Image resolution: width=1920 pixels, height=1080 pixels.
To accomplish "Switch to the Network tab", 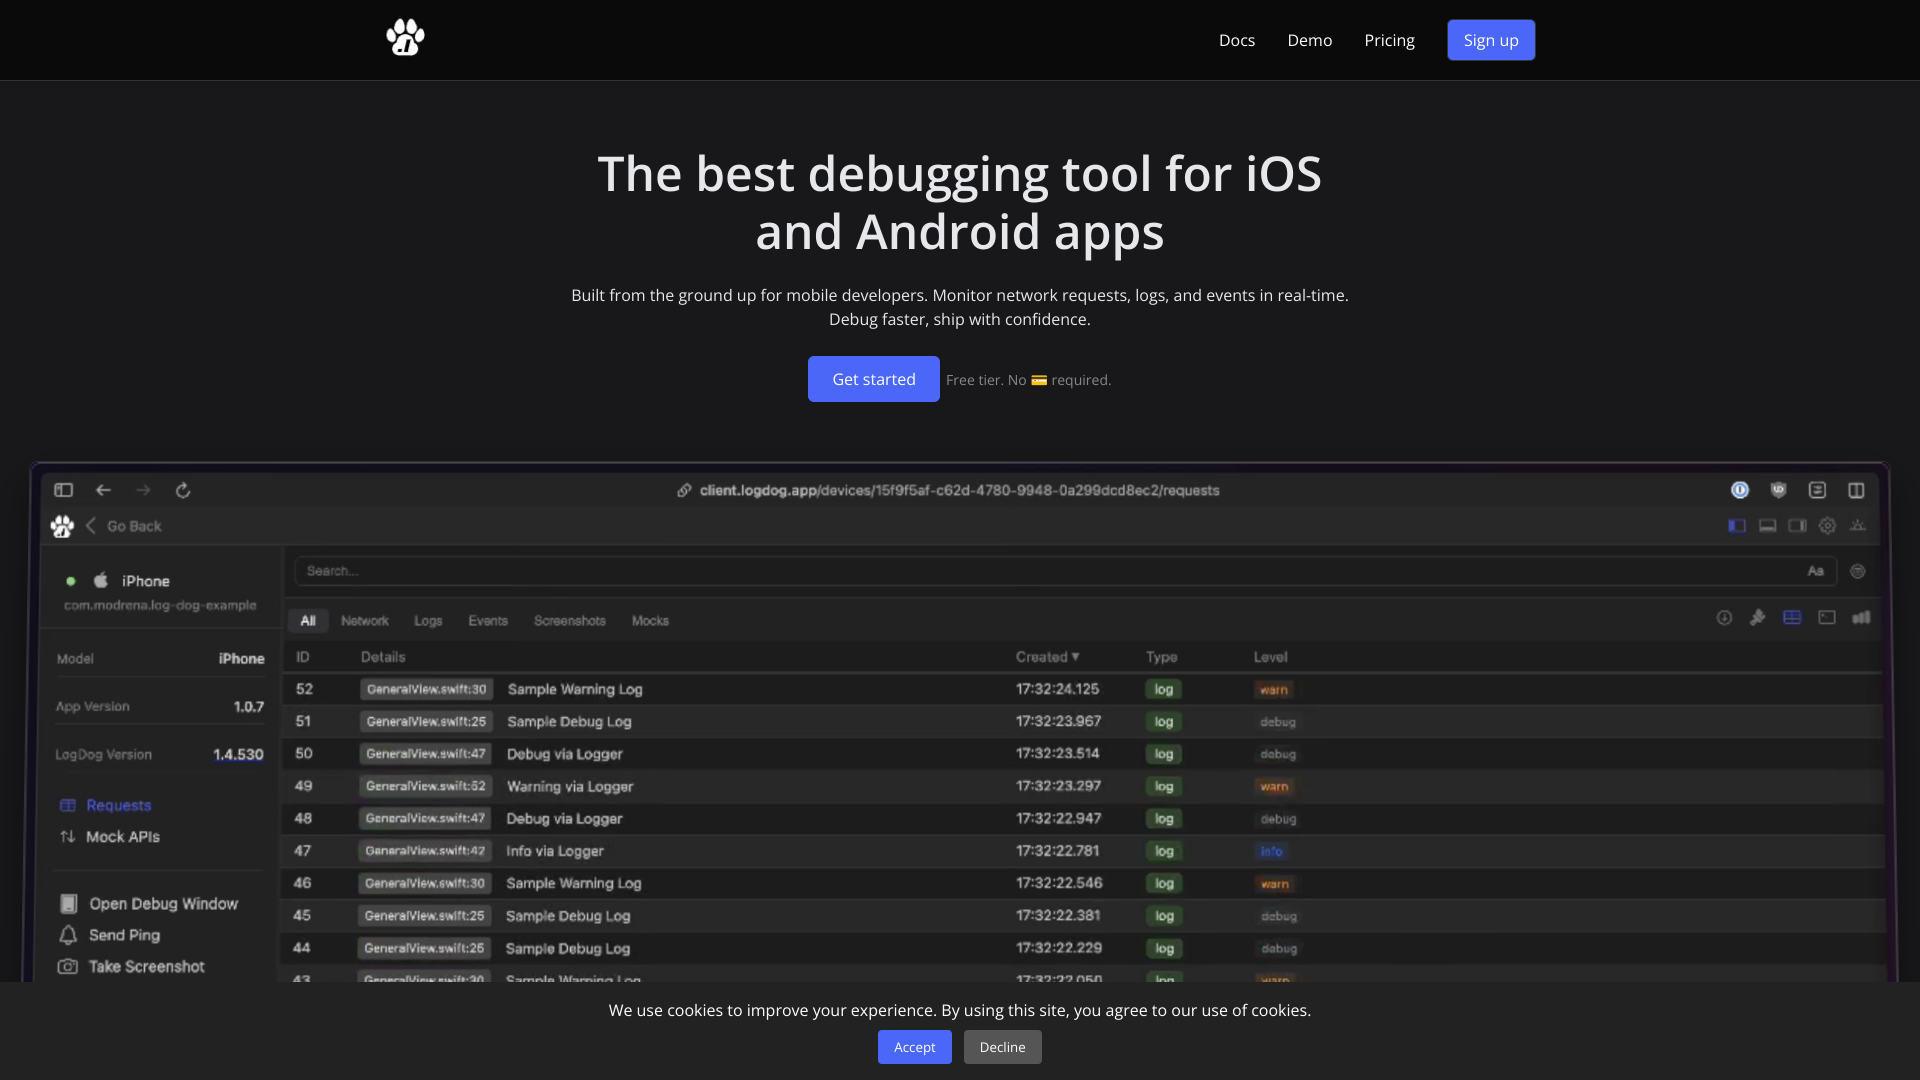I will coord(364,621).
